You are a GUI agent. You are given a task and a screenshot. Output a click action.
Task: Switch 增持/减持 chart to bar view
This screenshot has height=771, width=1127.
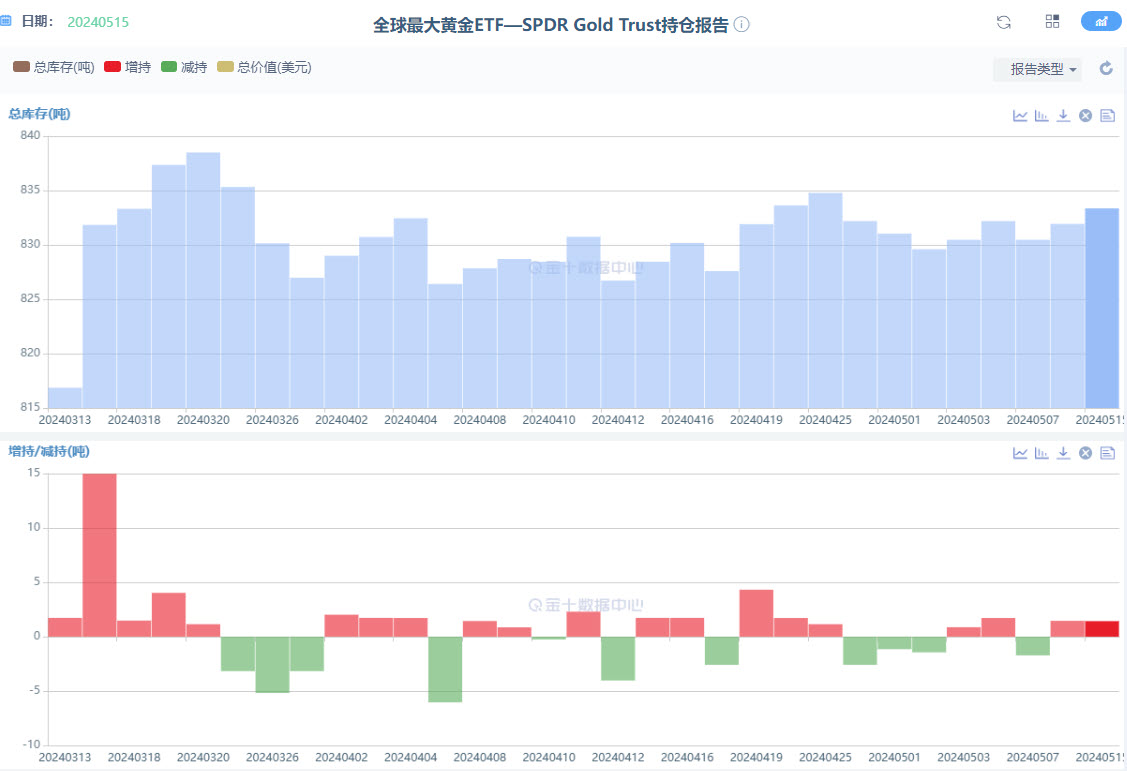pos(1041,453)
